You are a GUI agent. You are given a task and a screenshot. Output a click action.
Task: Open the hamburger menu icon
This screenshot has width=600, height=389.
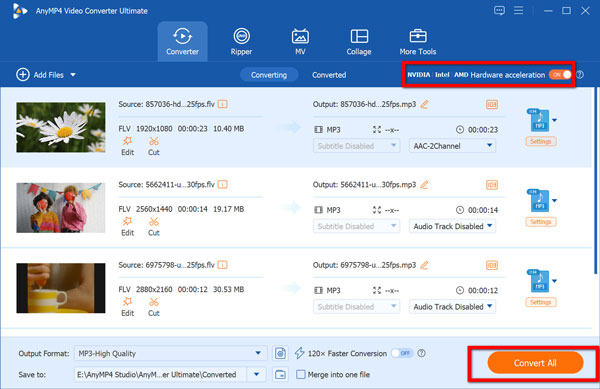click(518, 10)
